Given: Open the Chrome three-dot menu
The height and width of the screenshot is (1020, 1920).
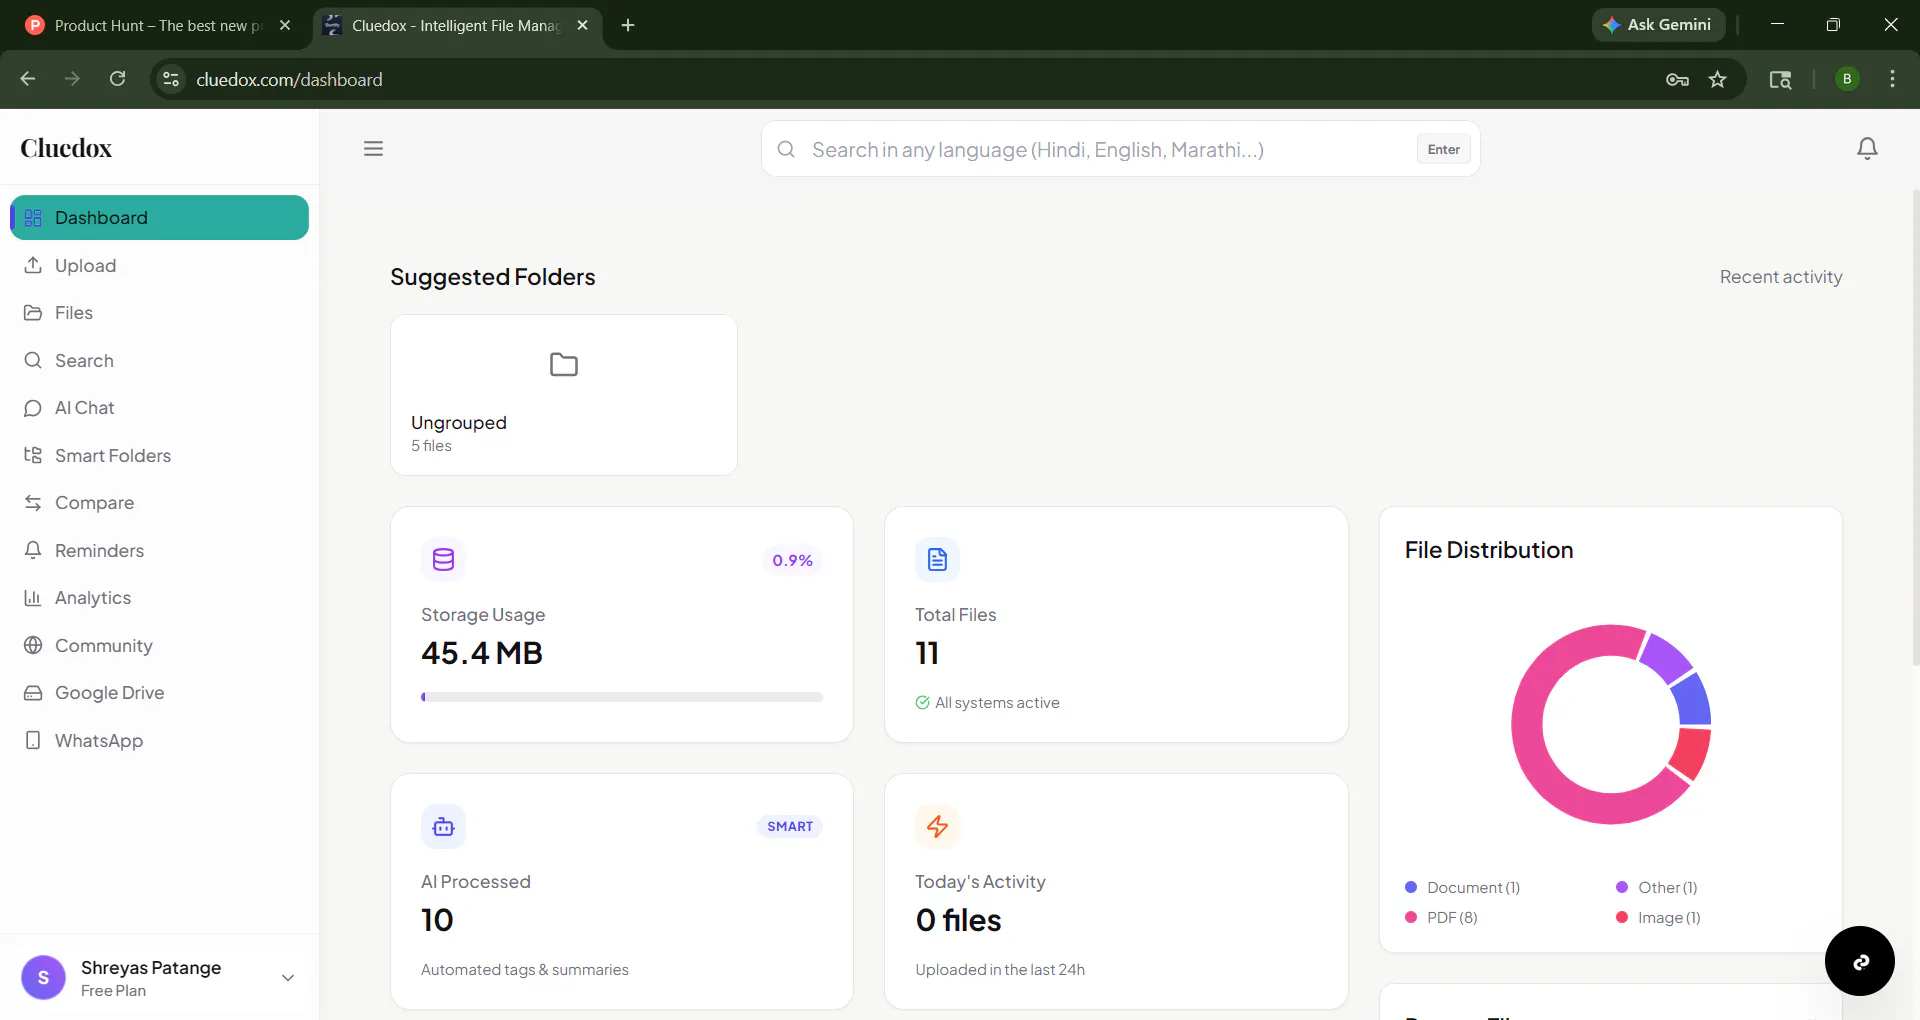Looking at the screenshot, I should coord(1892,79).
